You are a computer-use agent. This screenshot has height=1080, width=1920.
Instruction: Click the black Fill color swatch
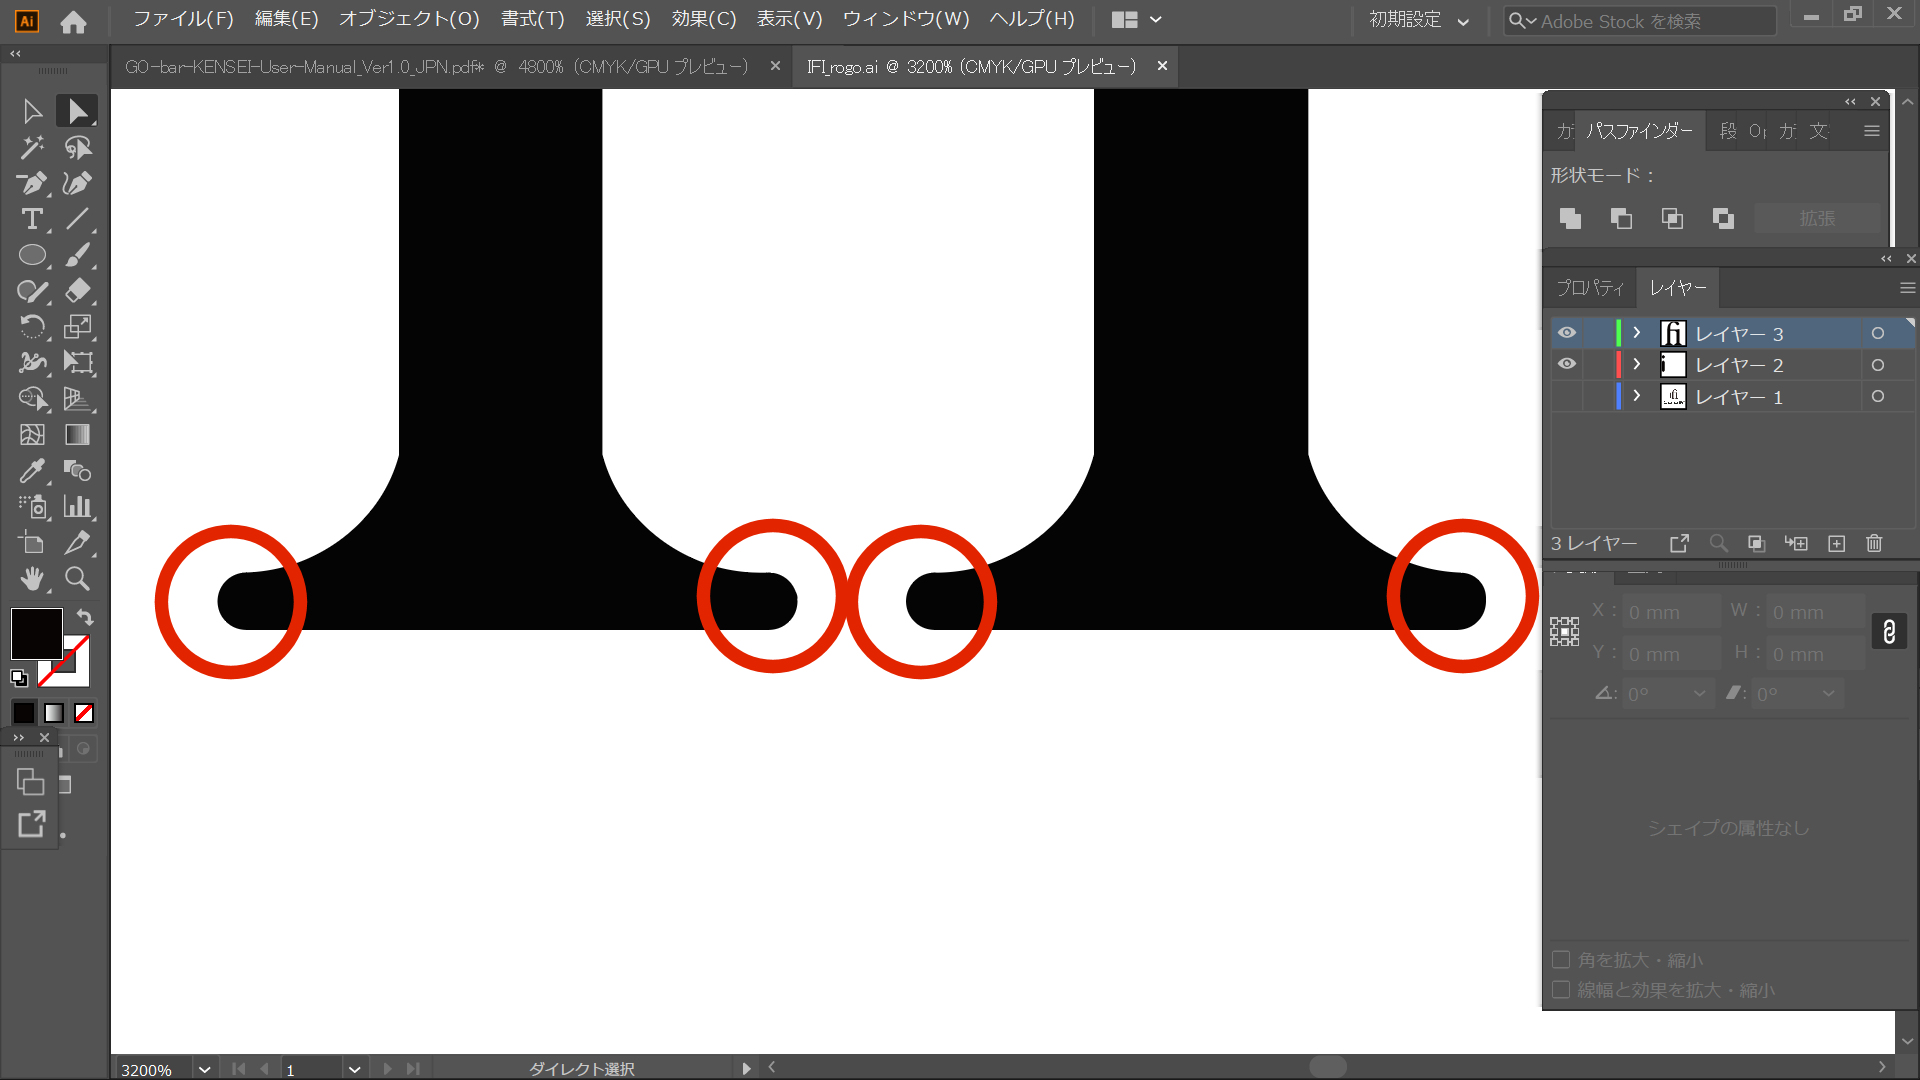37,633
